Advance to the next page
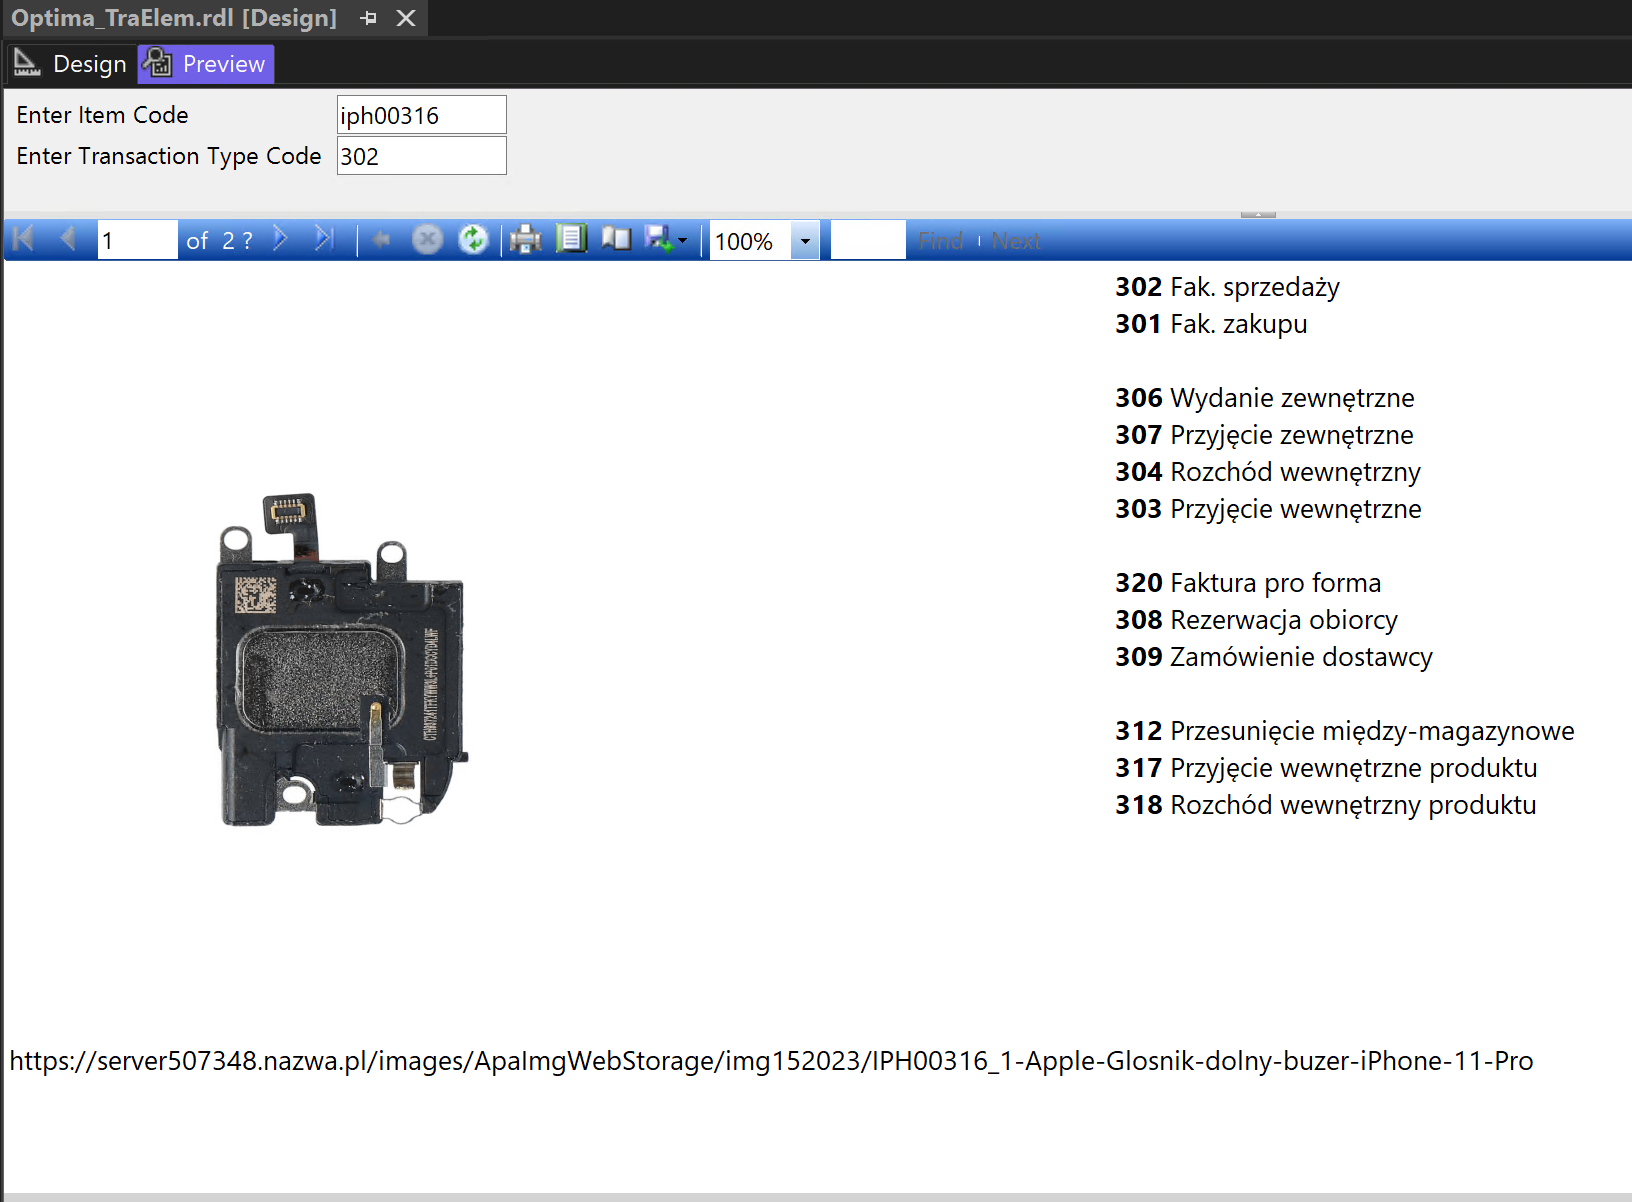1632x1202 pixels. tap(281, 239)
